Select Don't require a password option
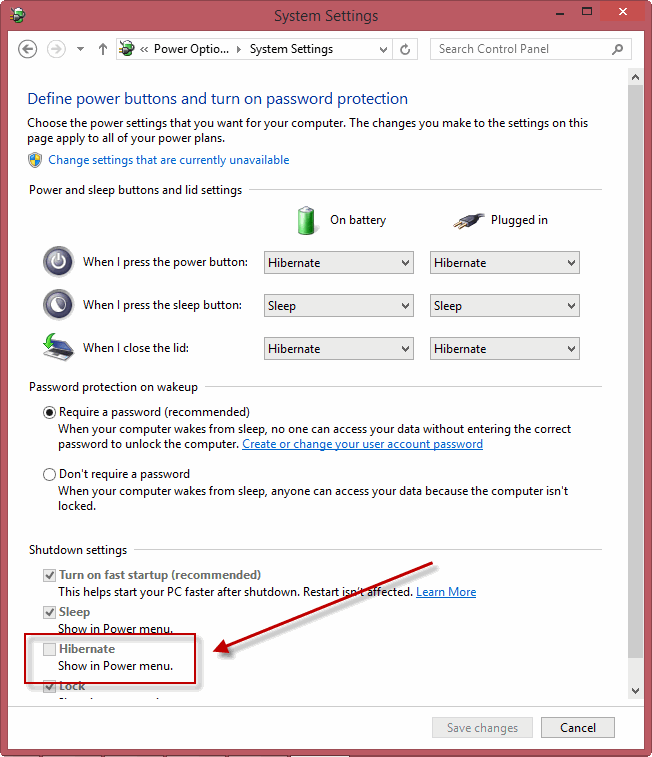The width and height of the screenshot is (652, 757). (49, 474)
